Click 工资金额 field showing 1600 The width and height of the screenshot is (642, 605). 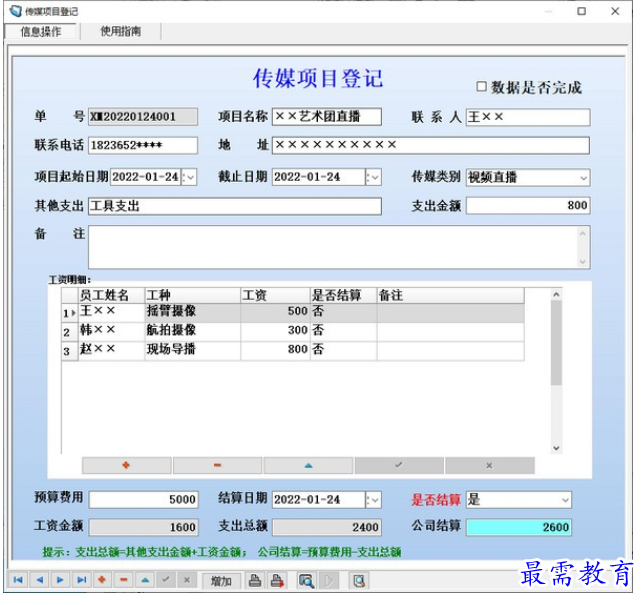pyautogui.click(x=144, y=527)
